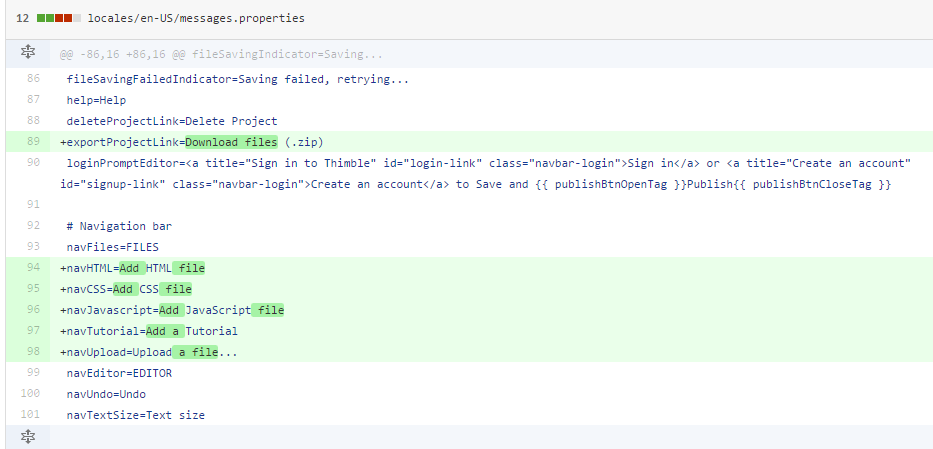Click line number 97
933x449 pixels.
click(33, 331)
